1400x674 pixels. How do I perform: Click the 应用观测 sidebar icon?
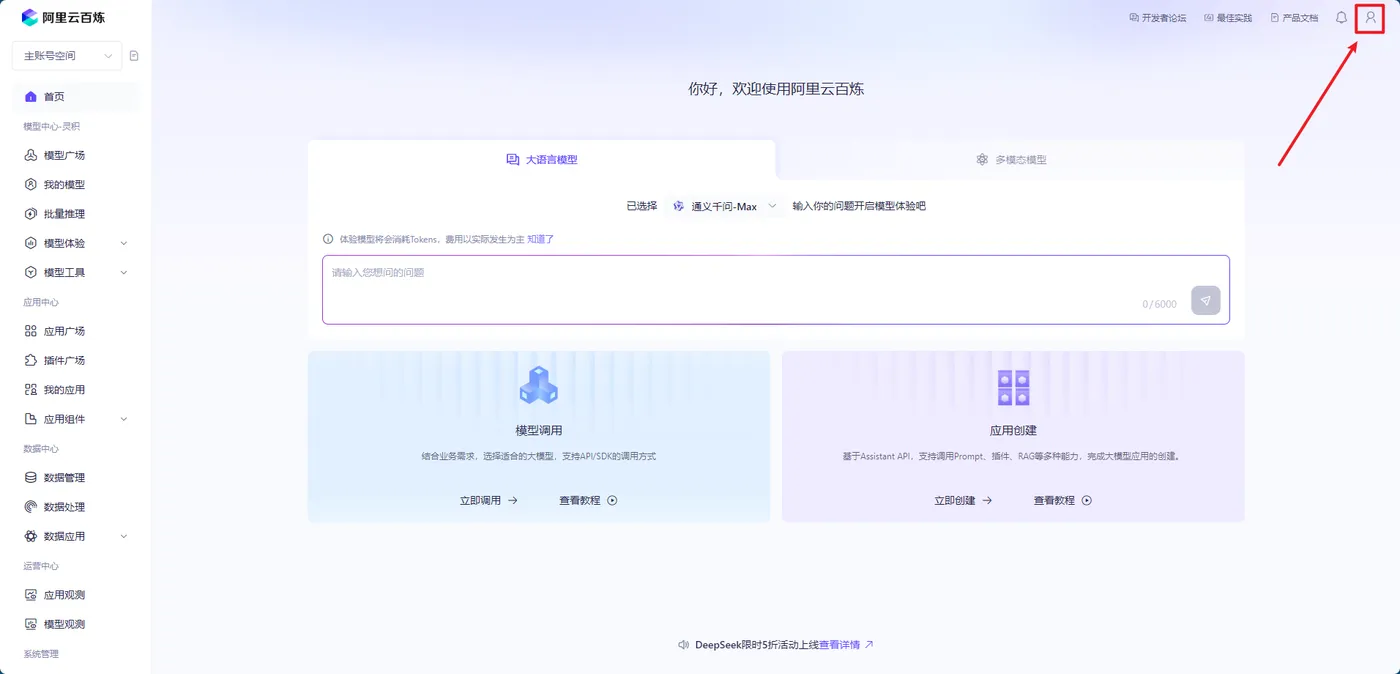pos(30,595)
